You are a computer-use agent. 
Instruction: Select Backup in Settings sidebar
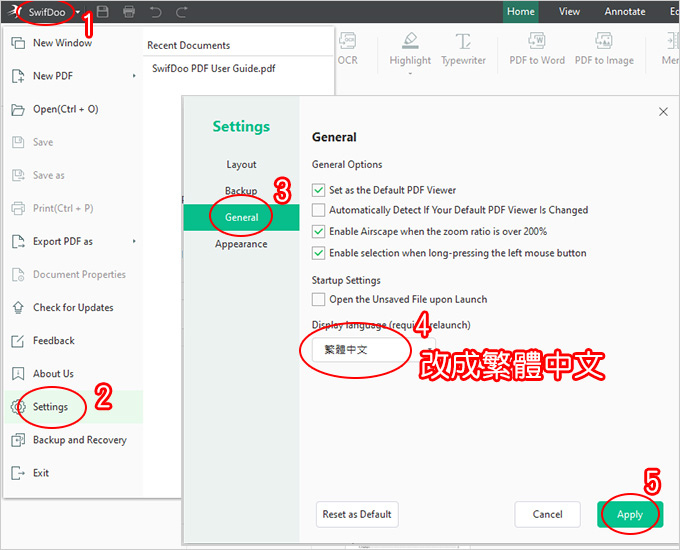(241, 191)
